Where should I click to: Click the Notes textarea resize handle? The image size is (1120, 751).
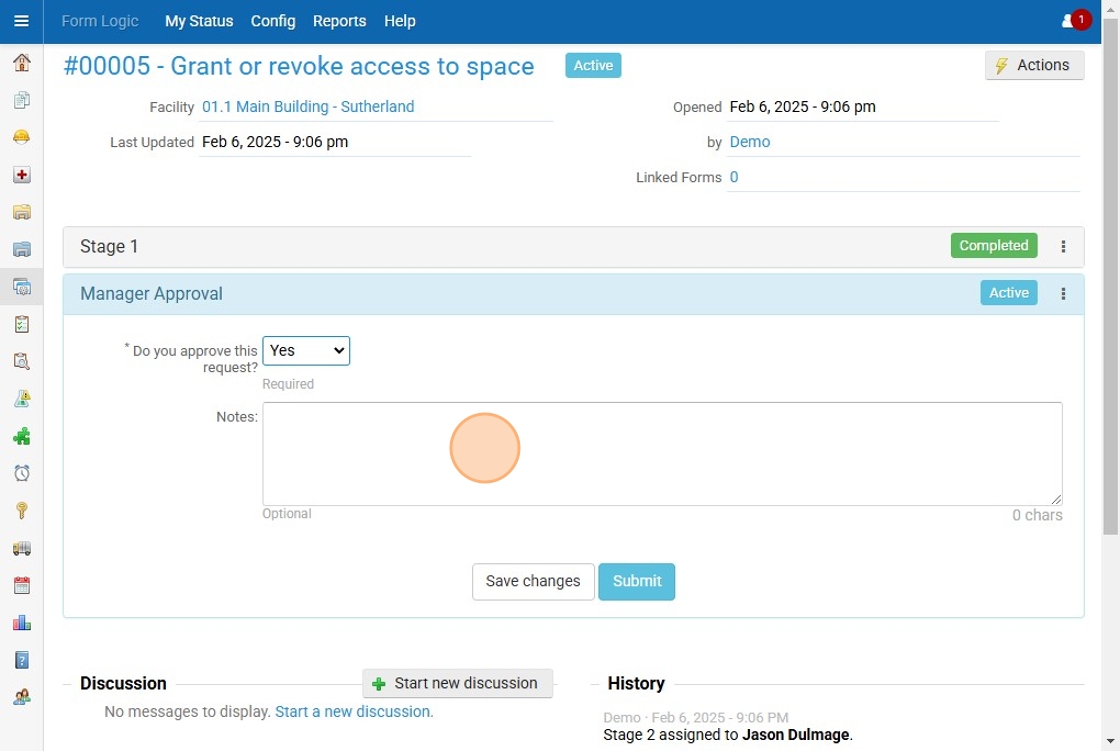tap(1056, 499)
